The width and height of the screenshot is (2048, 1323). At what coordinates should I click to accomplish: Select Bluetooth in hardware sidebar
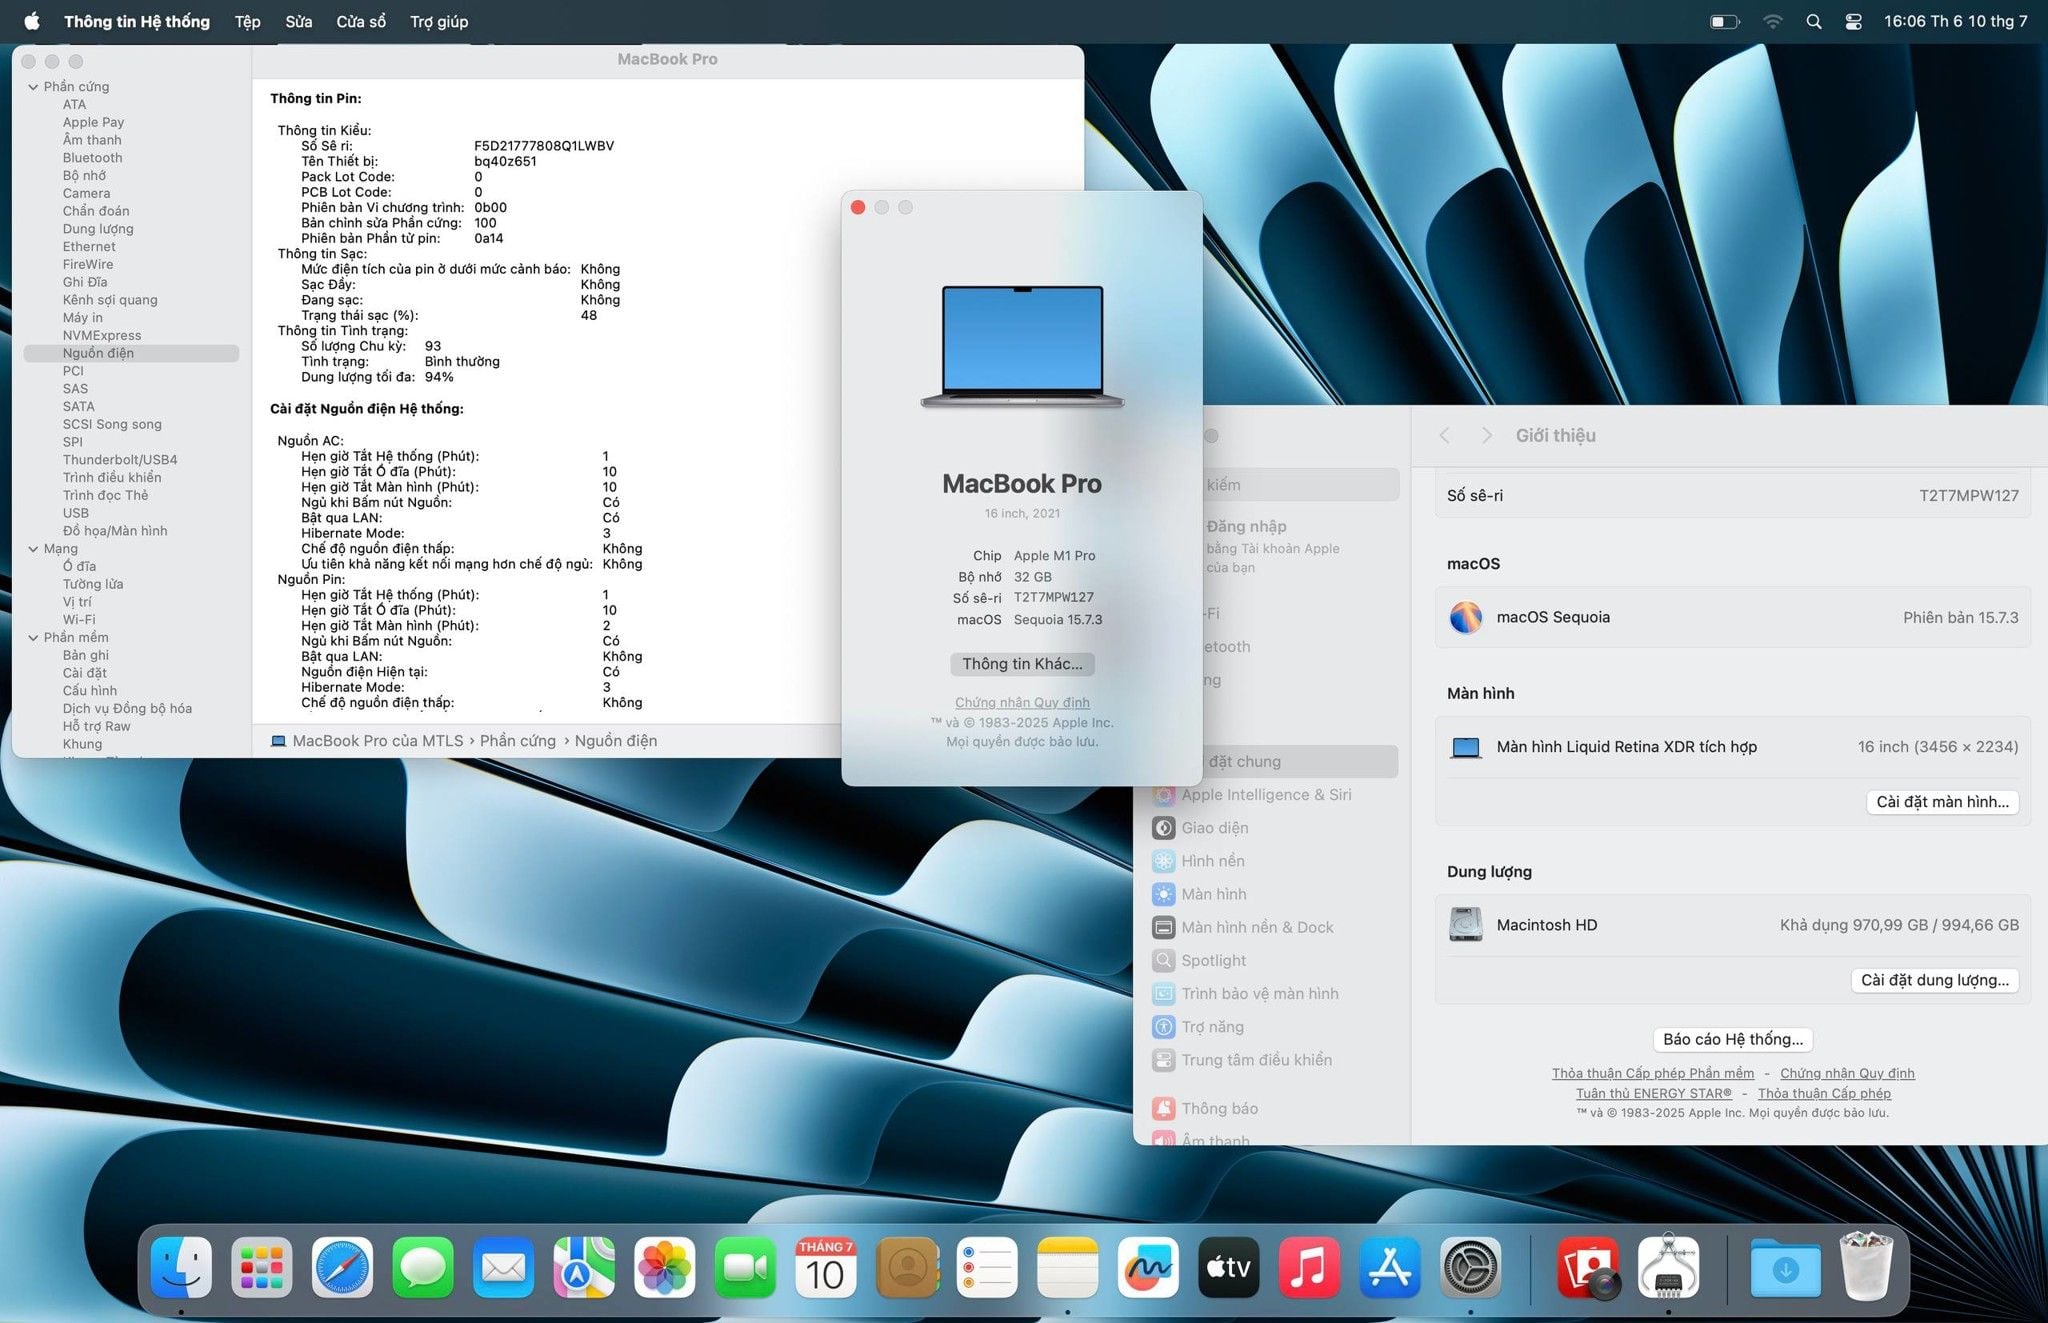pyautogui.click(x=92, y=158)
